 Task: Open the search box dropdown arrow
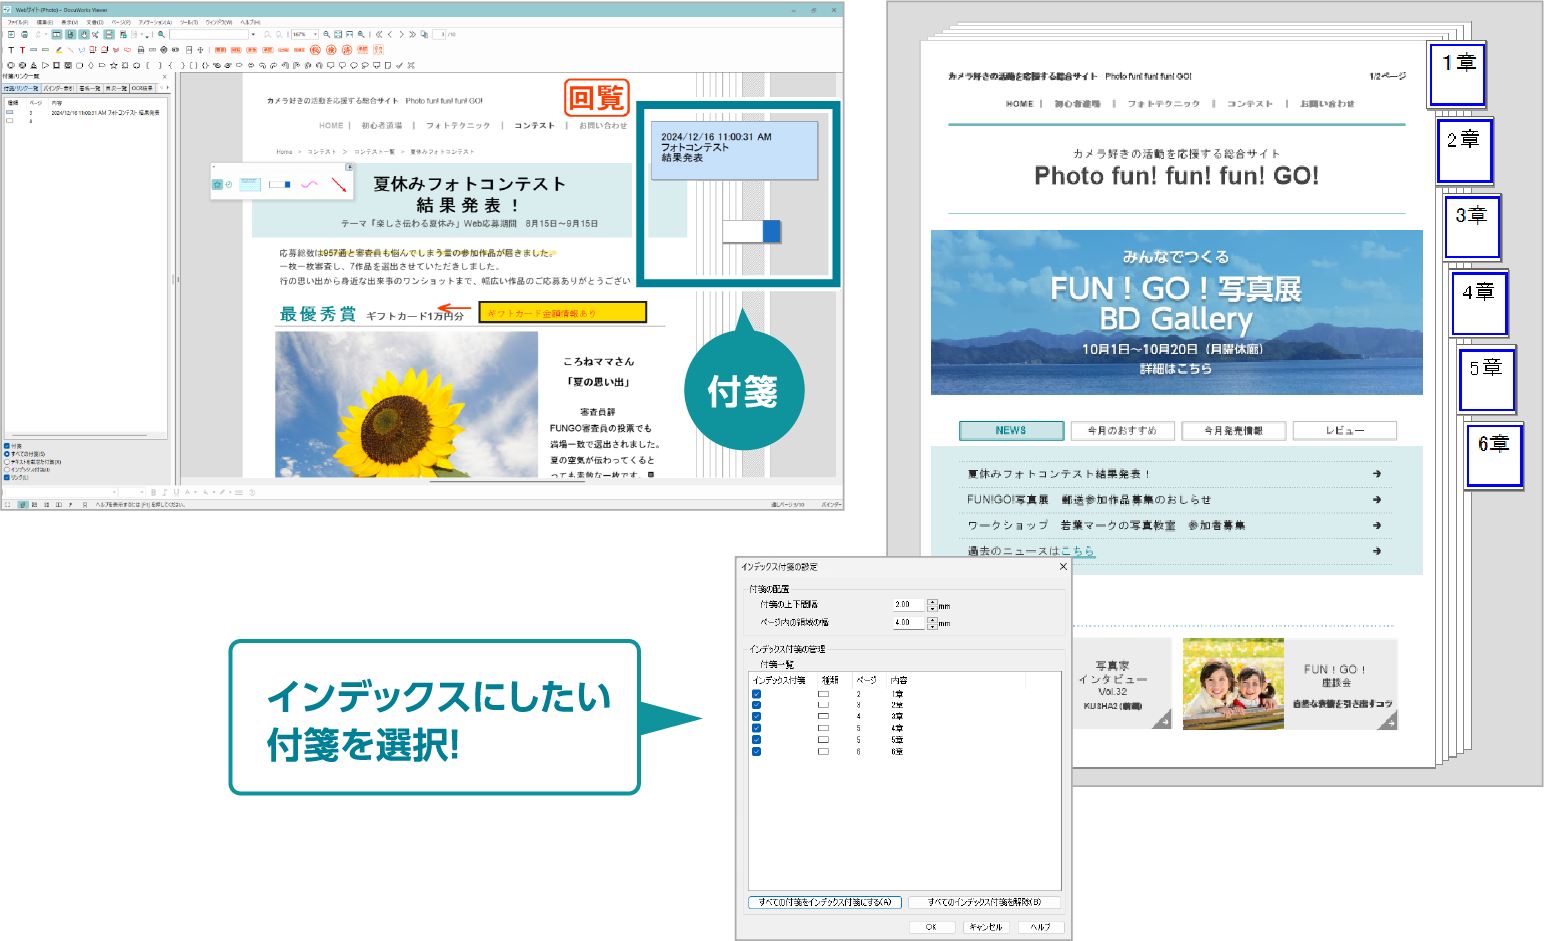(253, 33)
